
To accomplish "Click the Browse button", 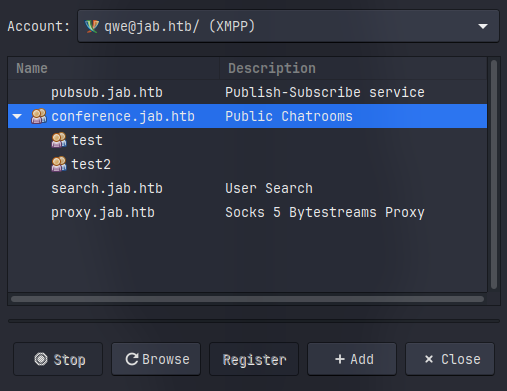I will (156, 359).
